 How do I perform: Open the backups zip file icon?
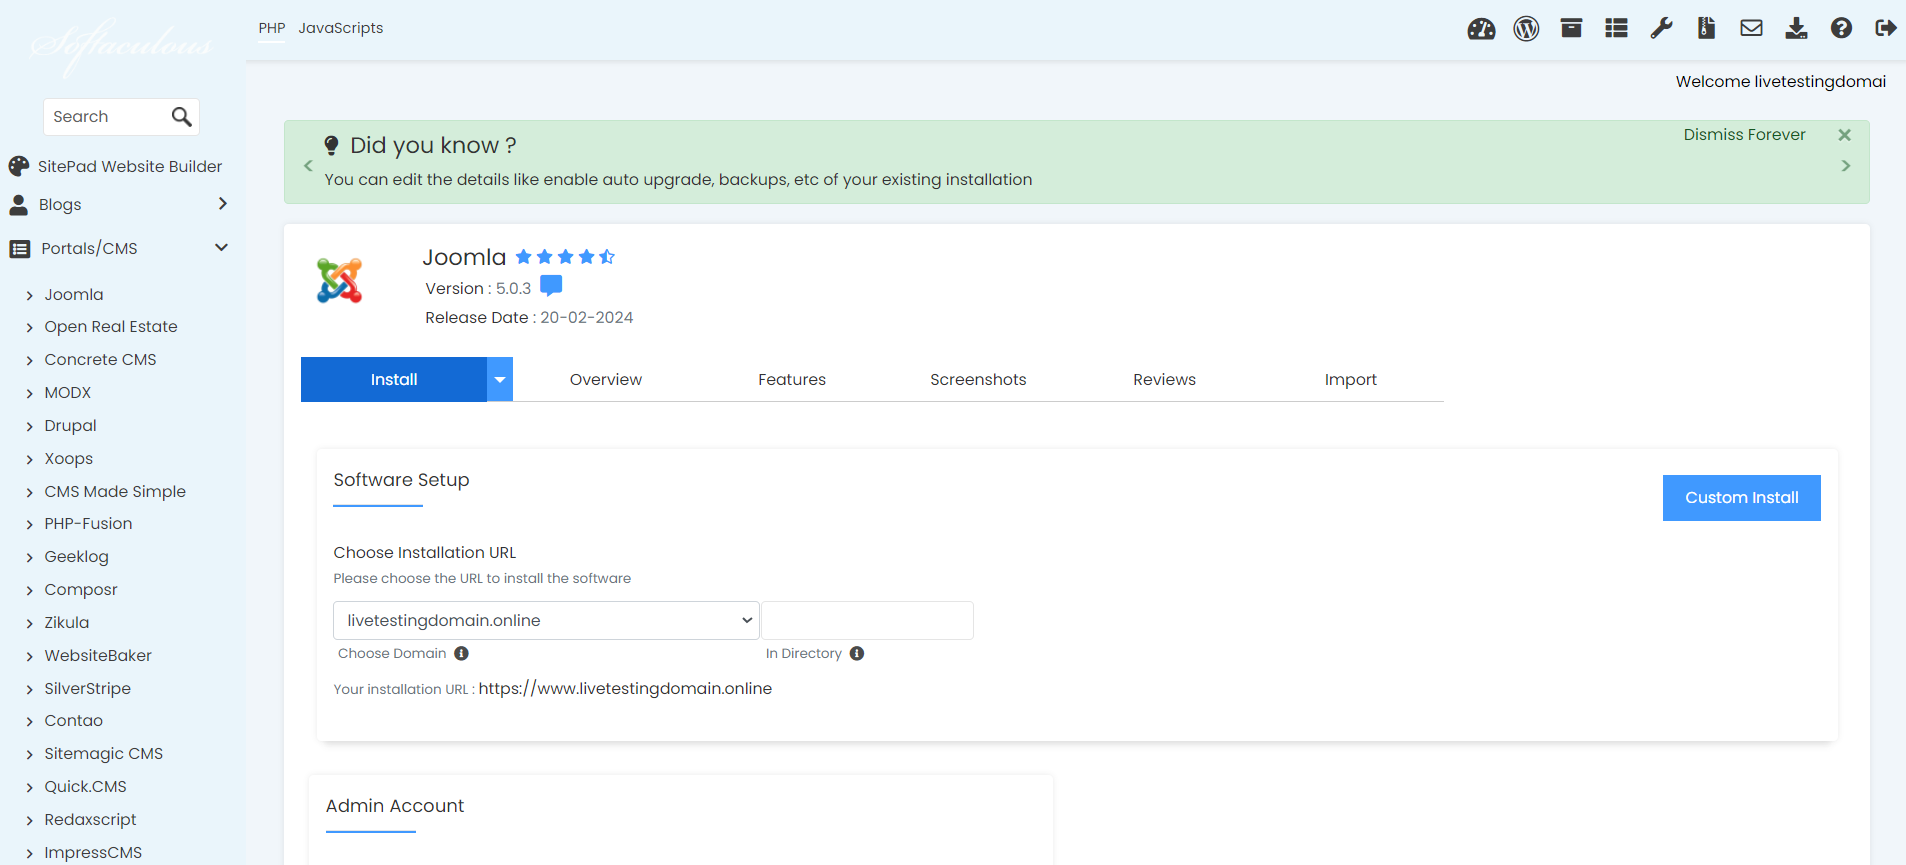click(x=1706, y=28)
